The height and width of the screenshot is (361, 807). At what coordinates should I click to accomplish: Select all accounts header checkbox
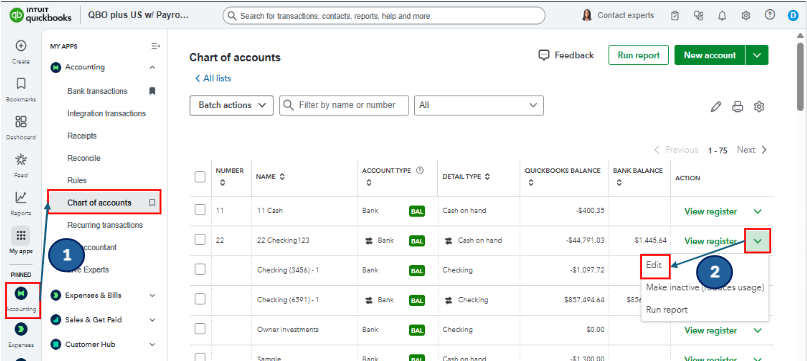(200, 177)
